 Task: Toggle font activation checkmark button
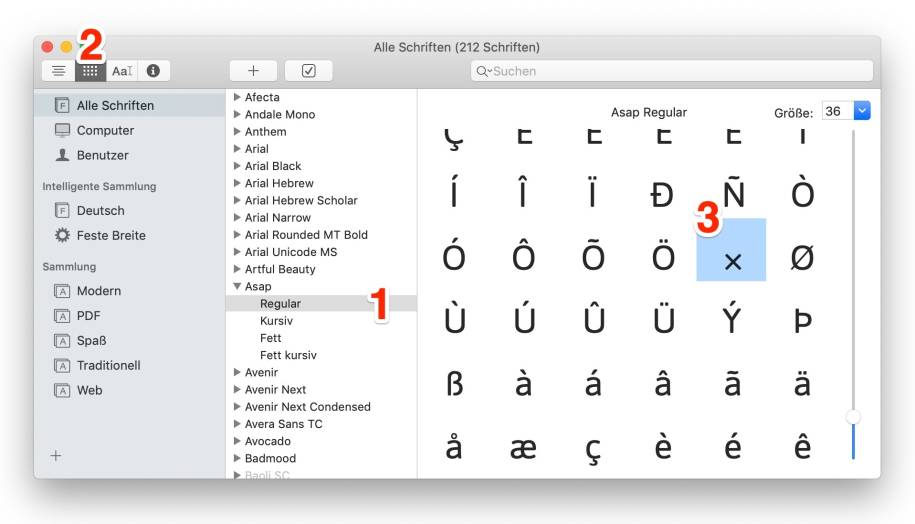coord(309,71)
